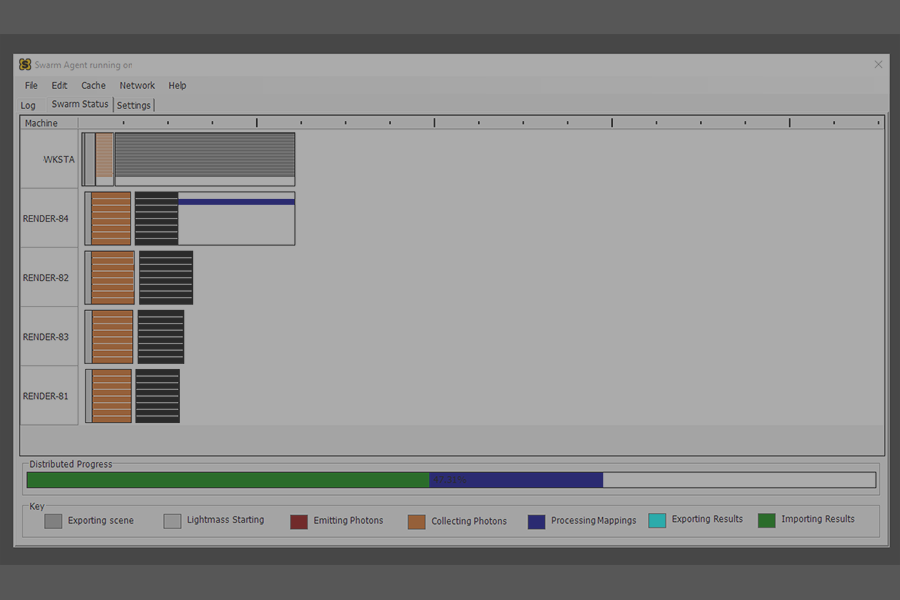Close the Swarm Agent window
Image resolution: width=900 pixels, height=600 pixels.
878,64
